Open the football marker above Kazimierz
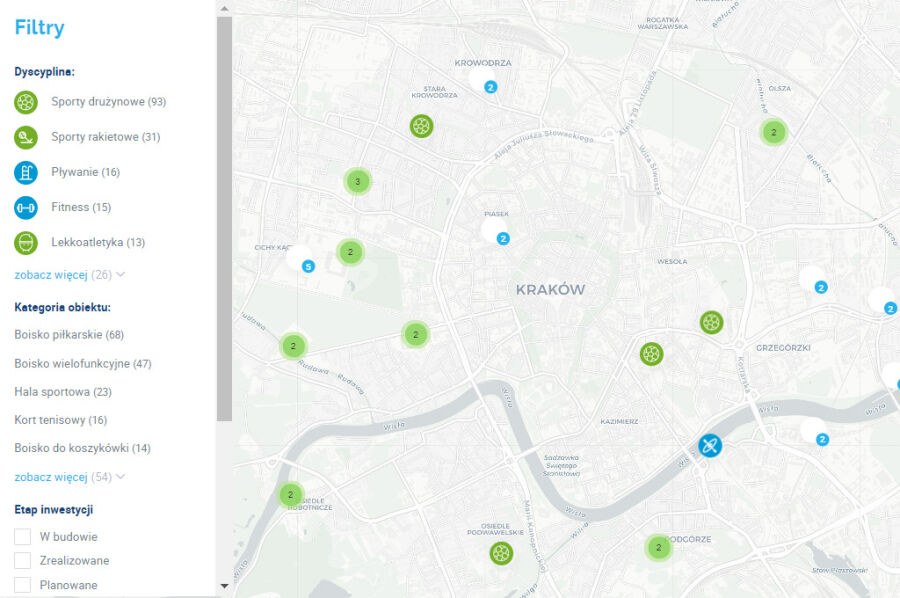The height and width of the screenshot is (598, 900). point(652,352)
